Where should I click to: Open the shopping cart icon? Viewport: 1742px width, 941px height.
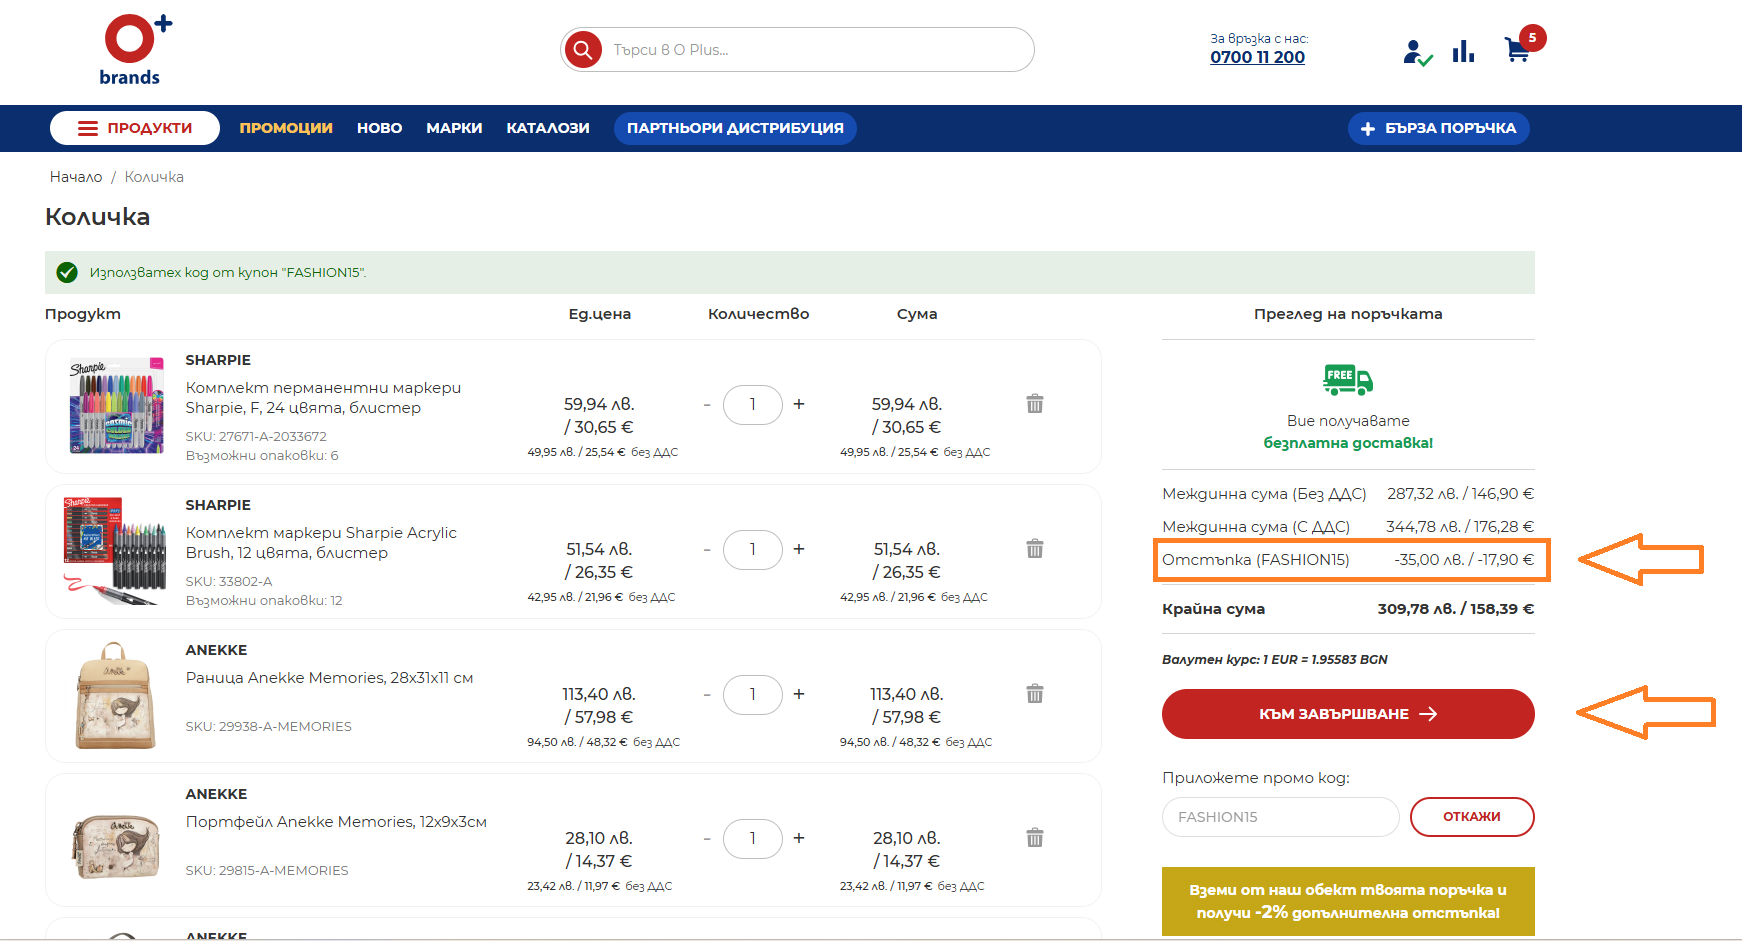[x=1517, y=50]
